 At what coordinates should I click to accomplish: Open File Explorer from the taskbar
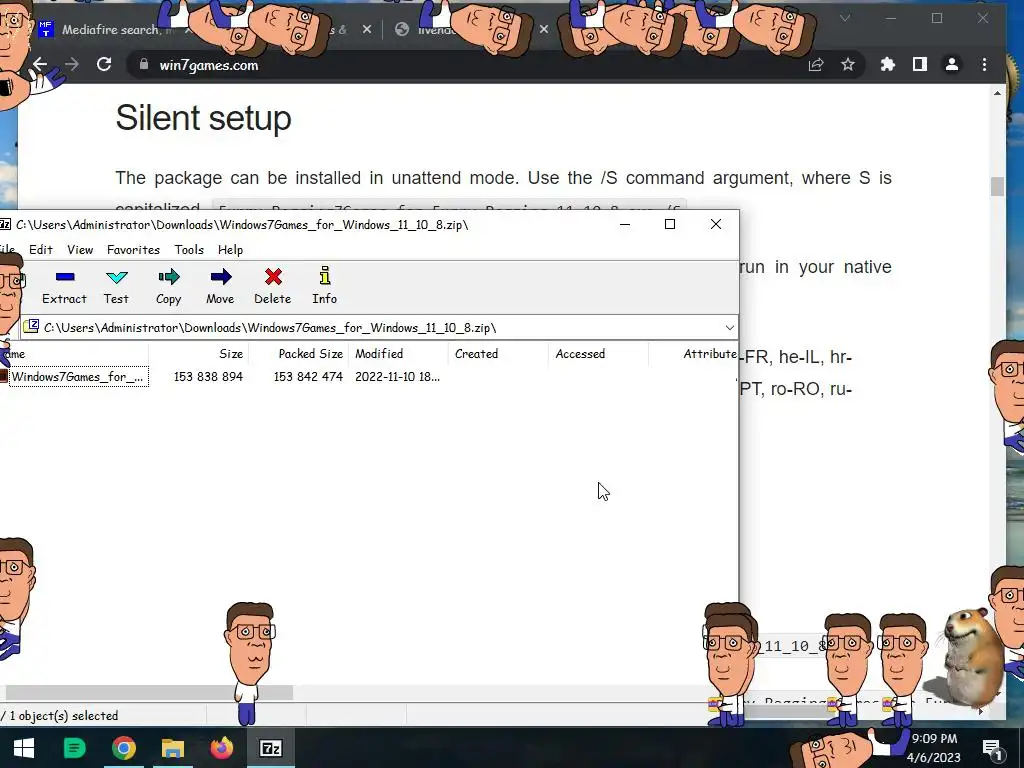point(172,748)
